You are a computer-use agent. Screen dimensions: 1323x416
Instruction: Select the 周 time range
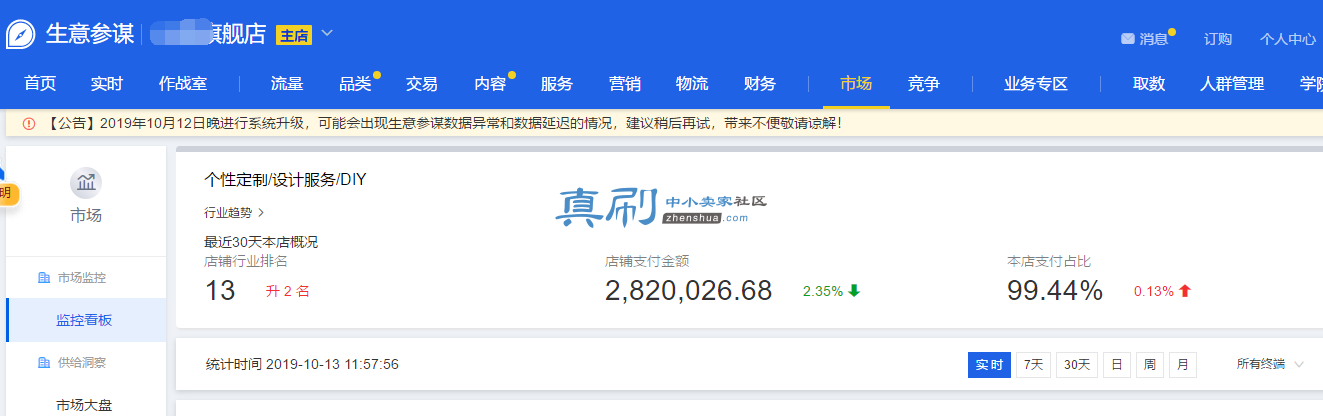tap(1150, 365)
